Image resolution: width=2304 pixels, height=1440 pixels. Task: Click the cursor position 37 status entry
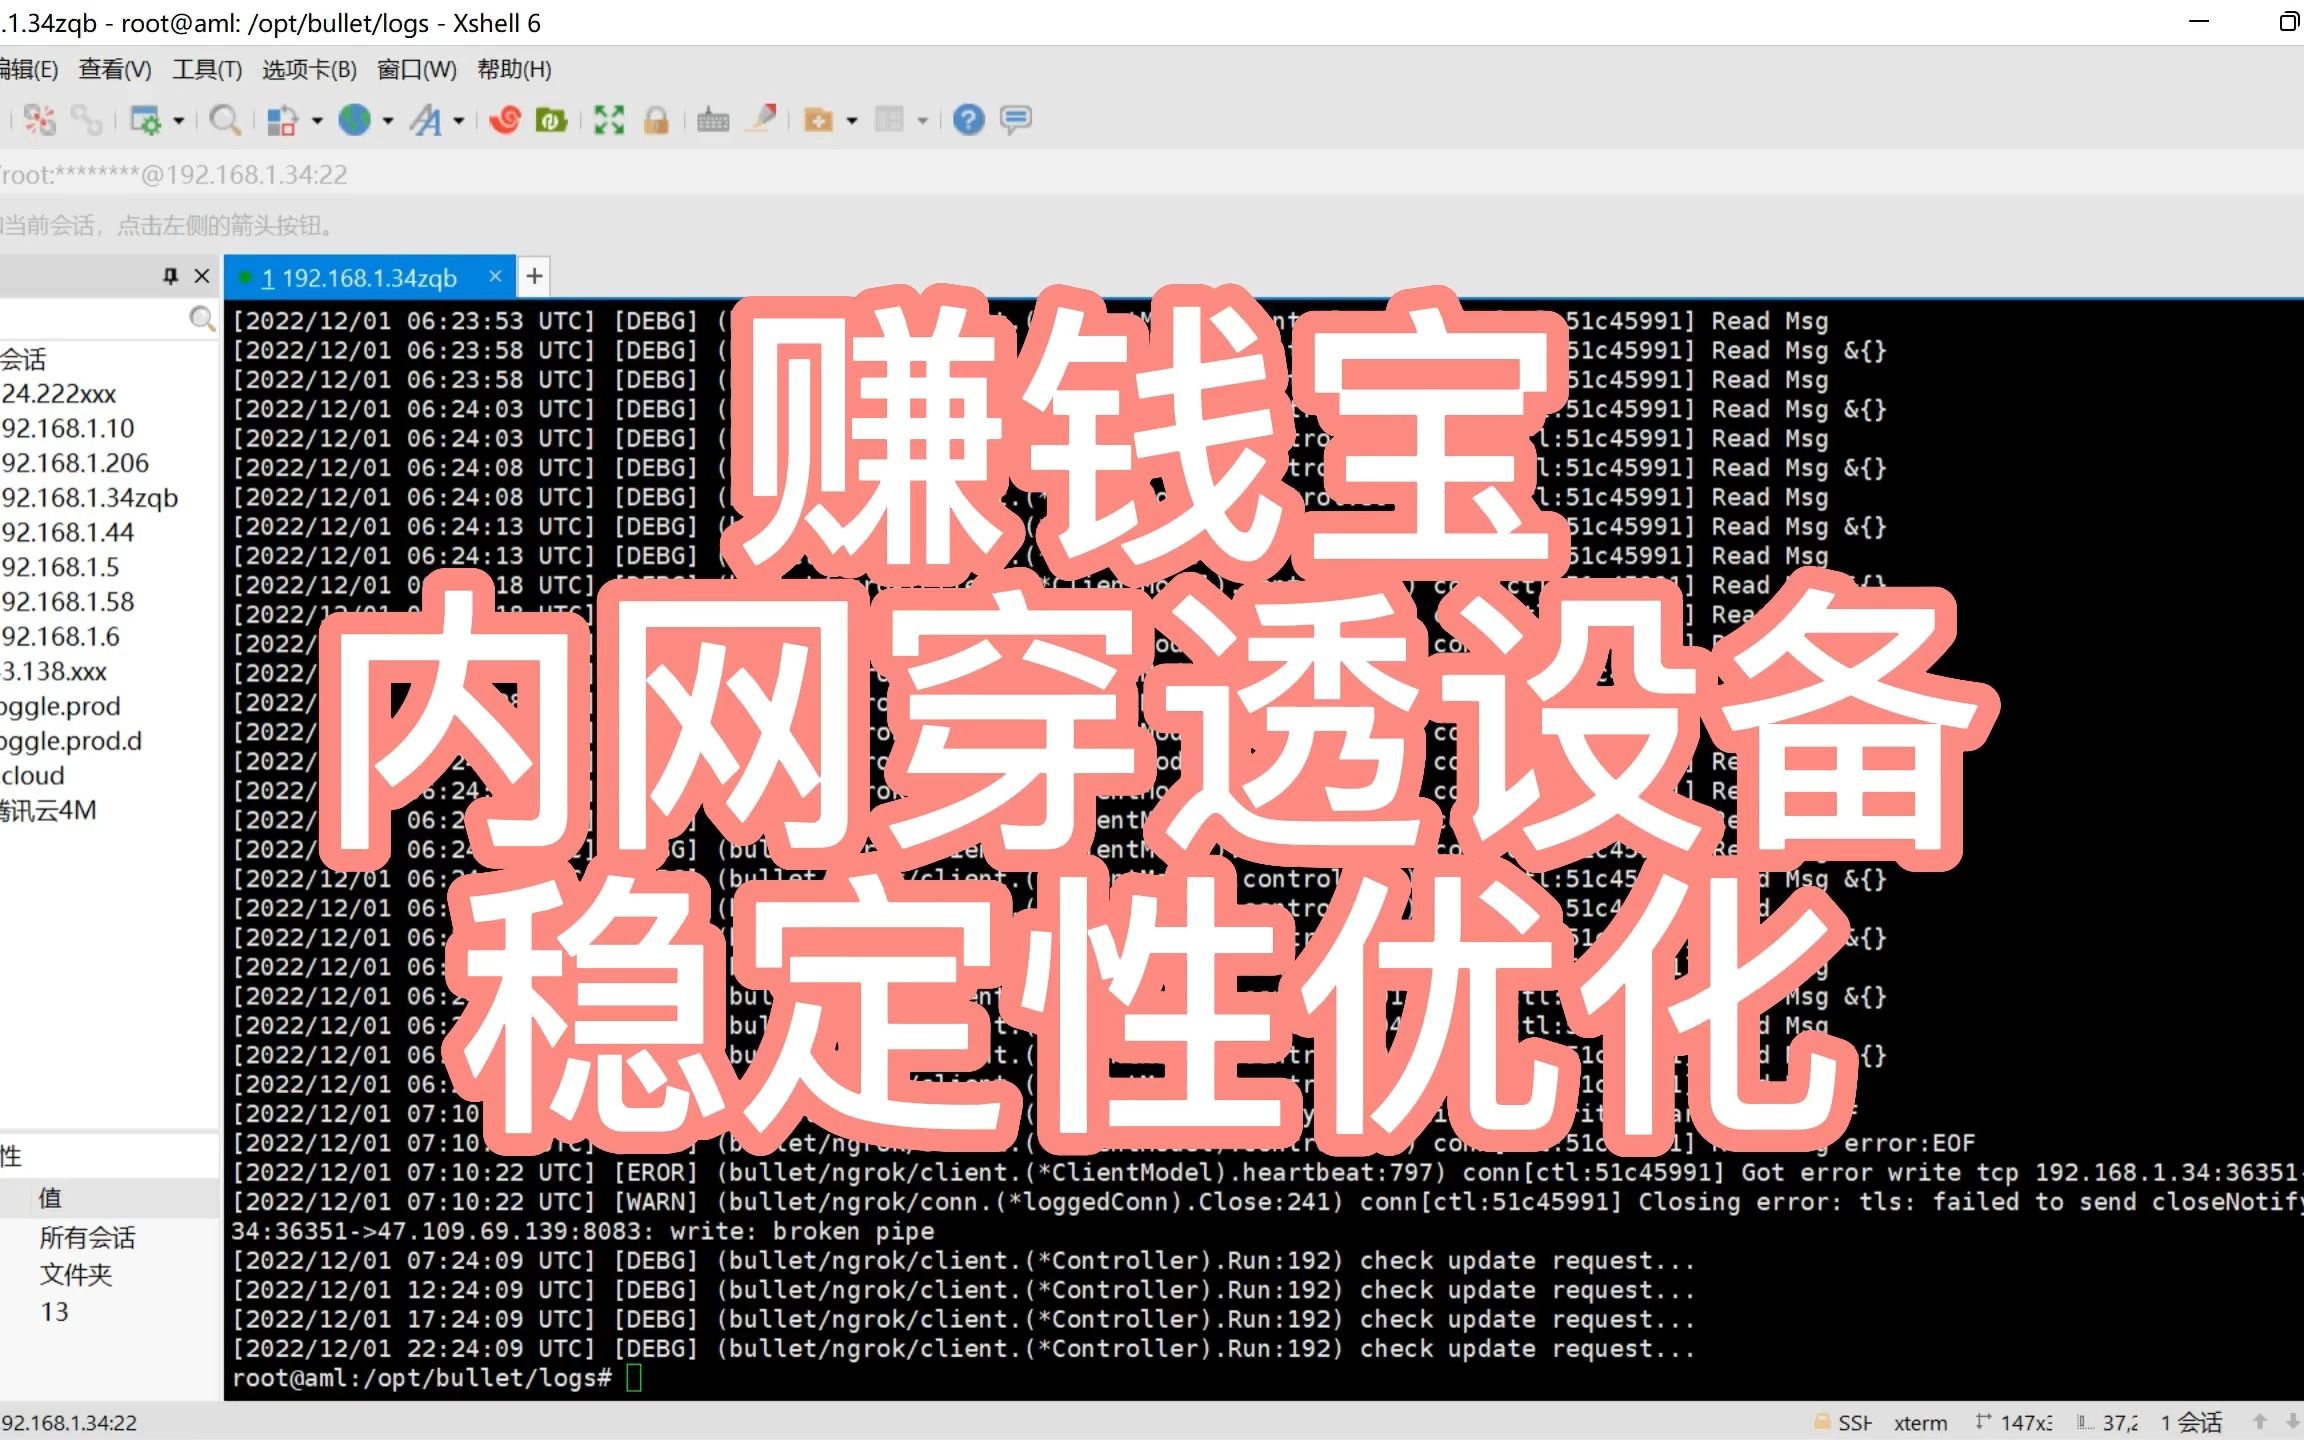pos(2107,1422)
